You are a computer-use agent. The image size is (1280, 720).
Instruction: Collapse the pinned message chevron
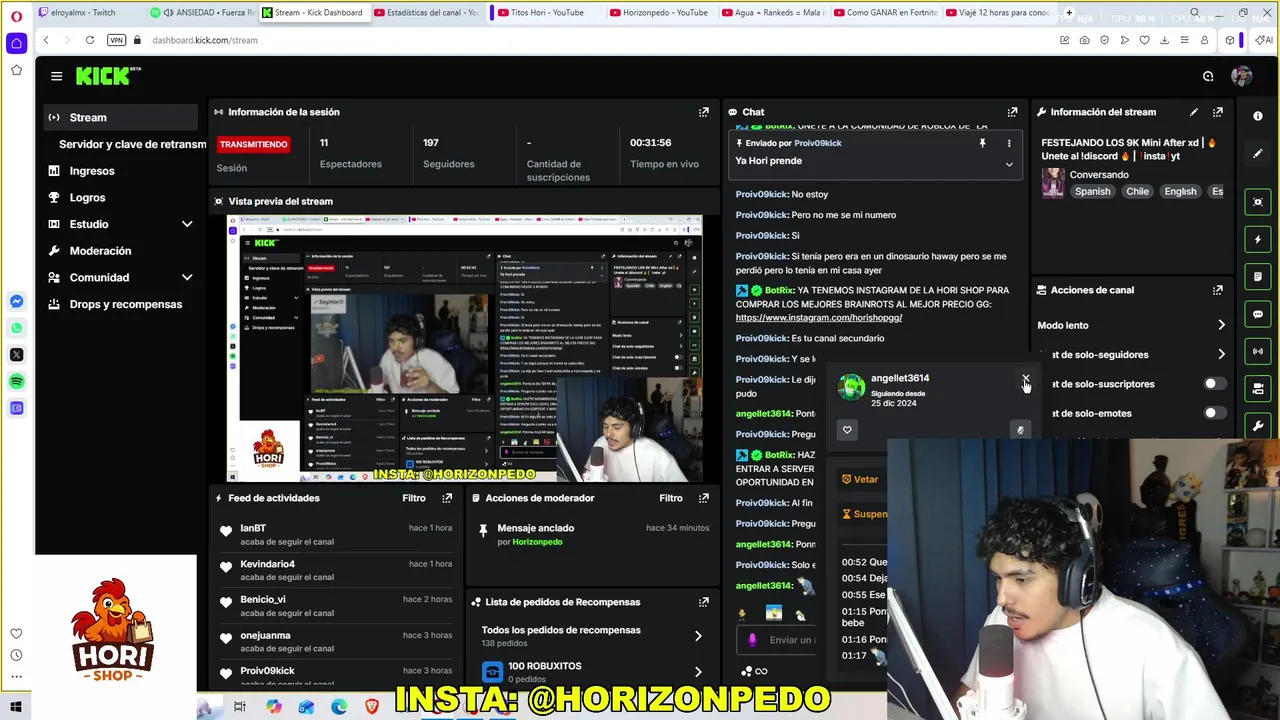coord(1008,164)
